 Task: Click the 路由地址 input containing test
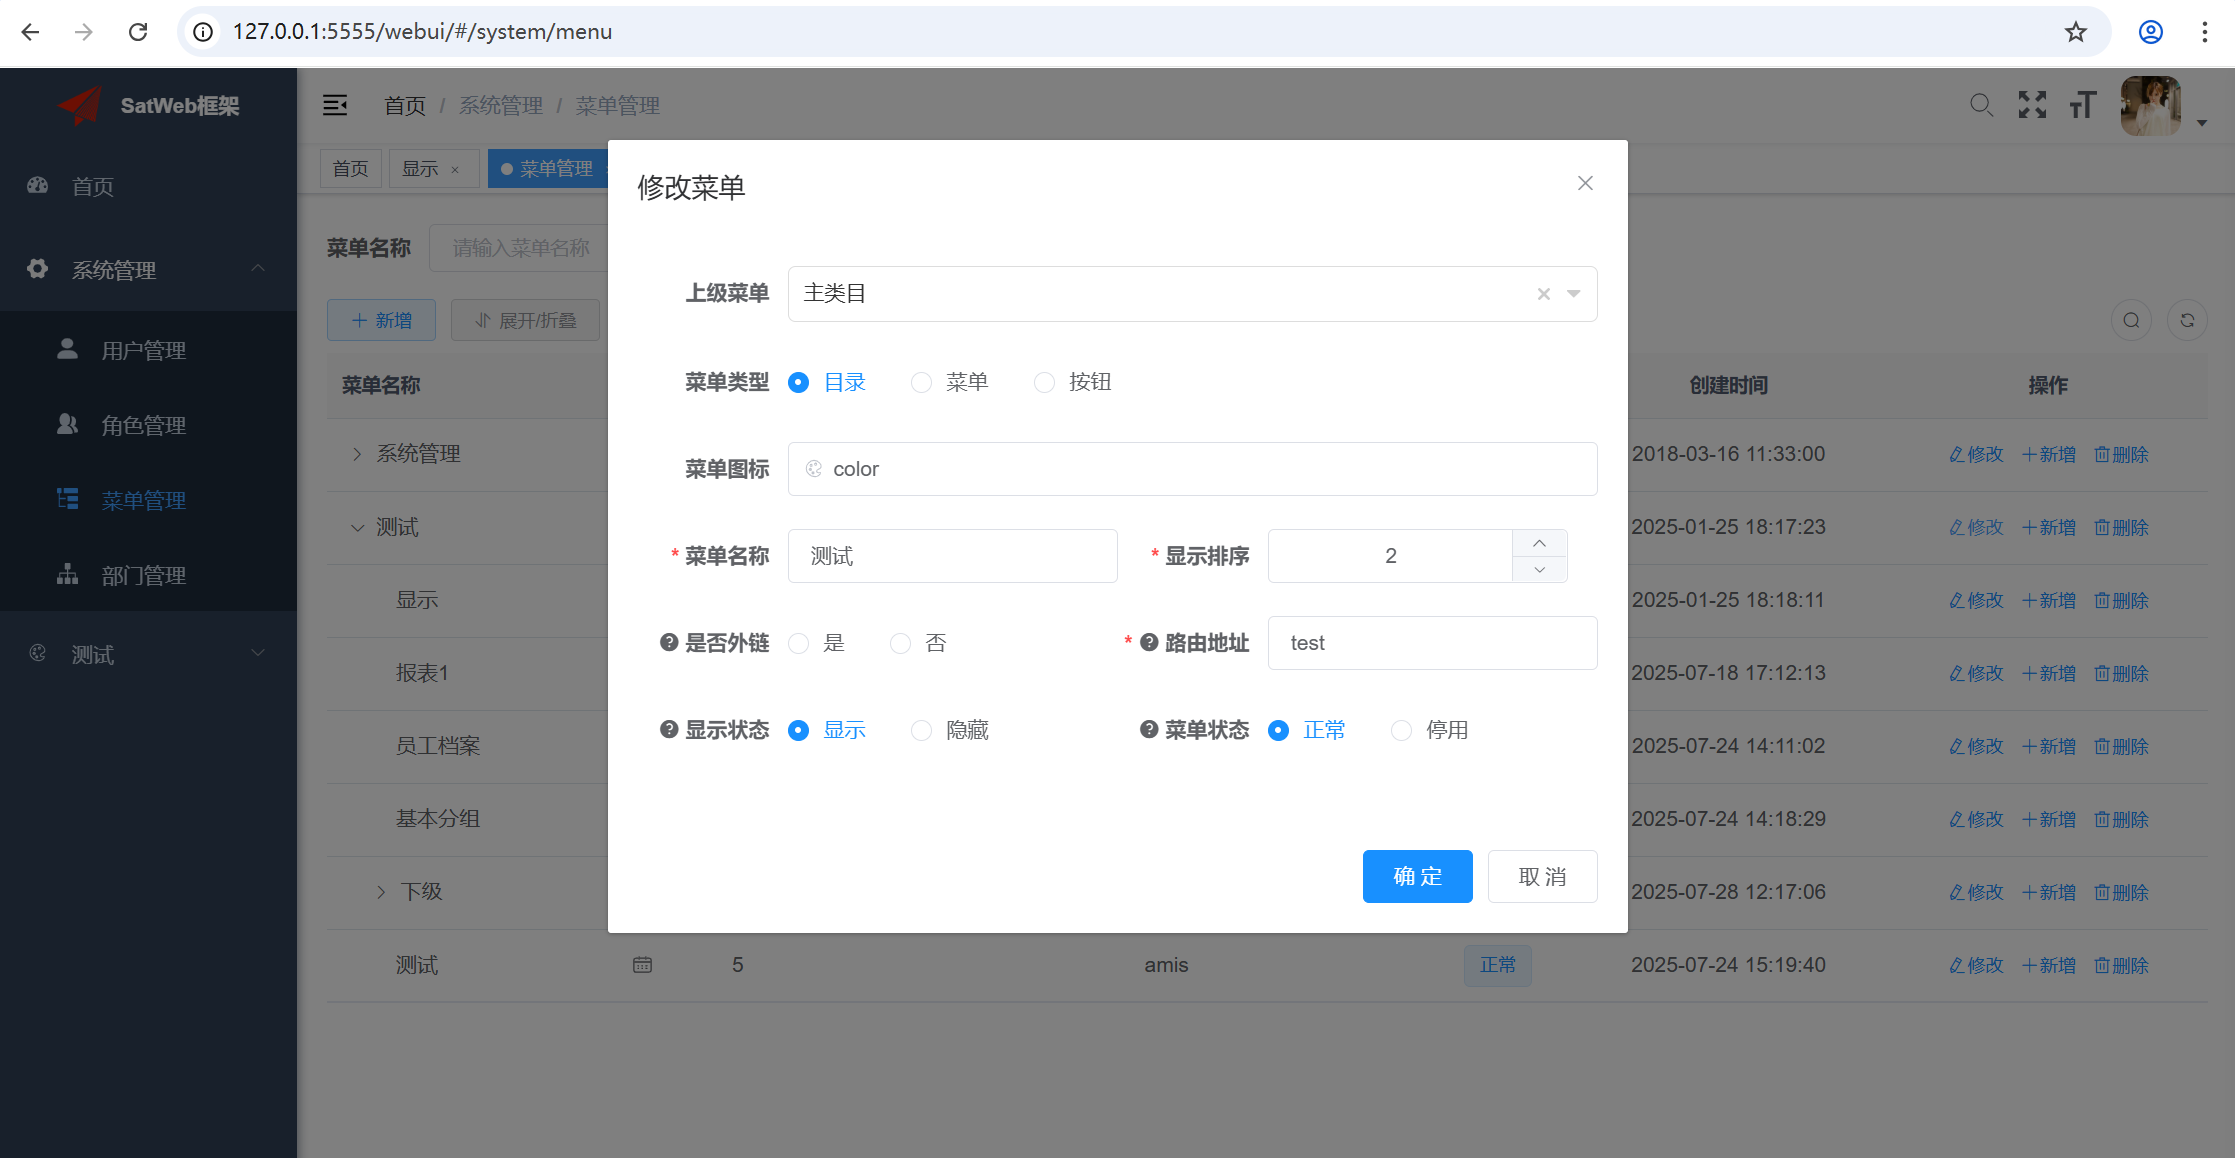1431,643
